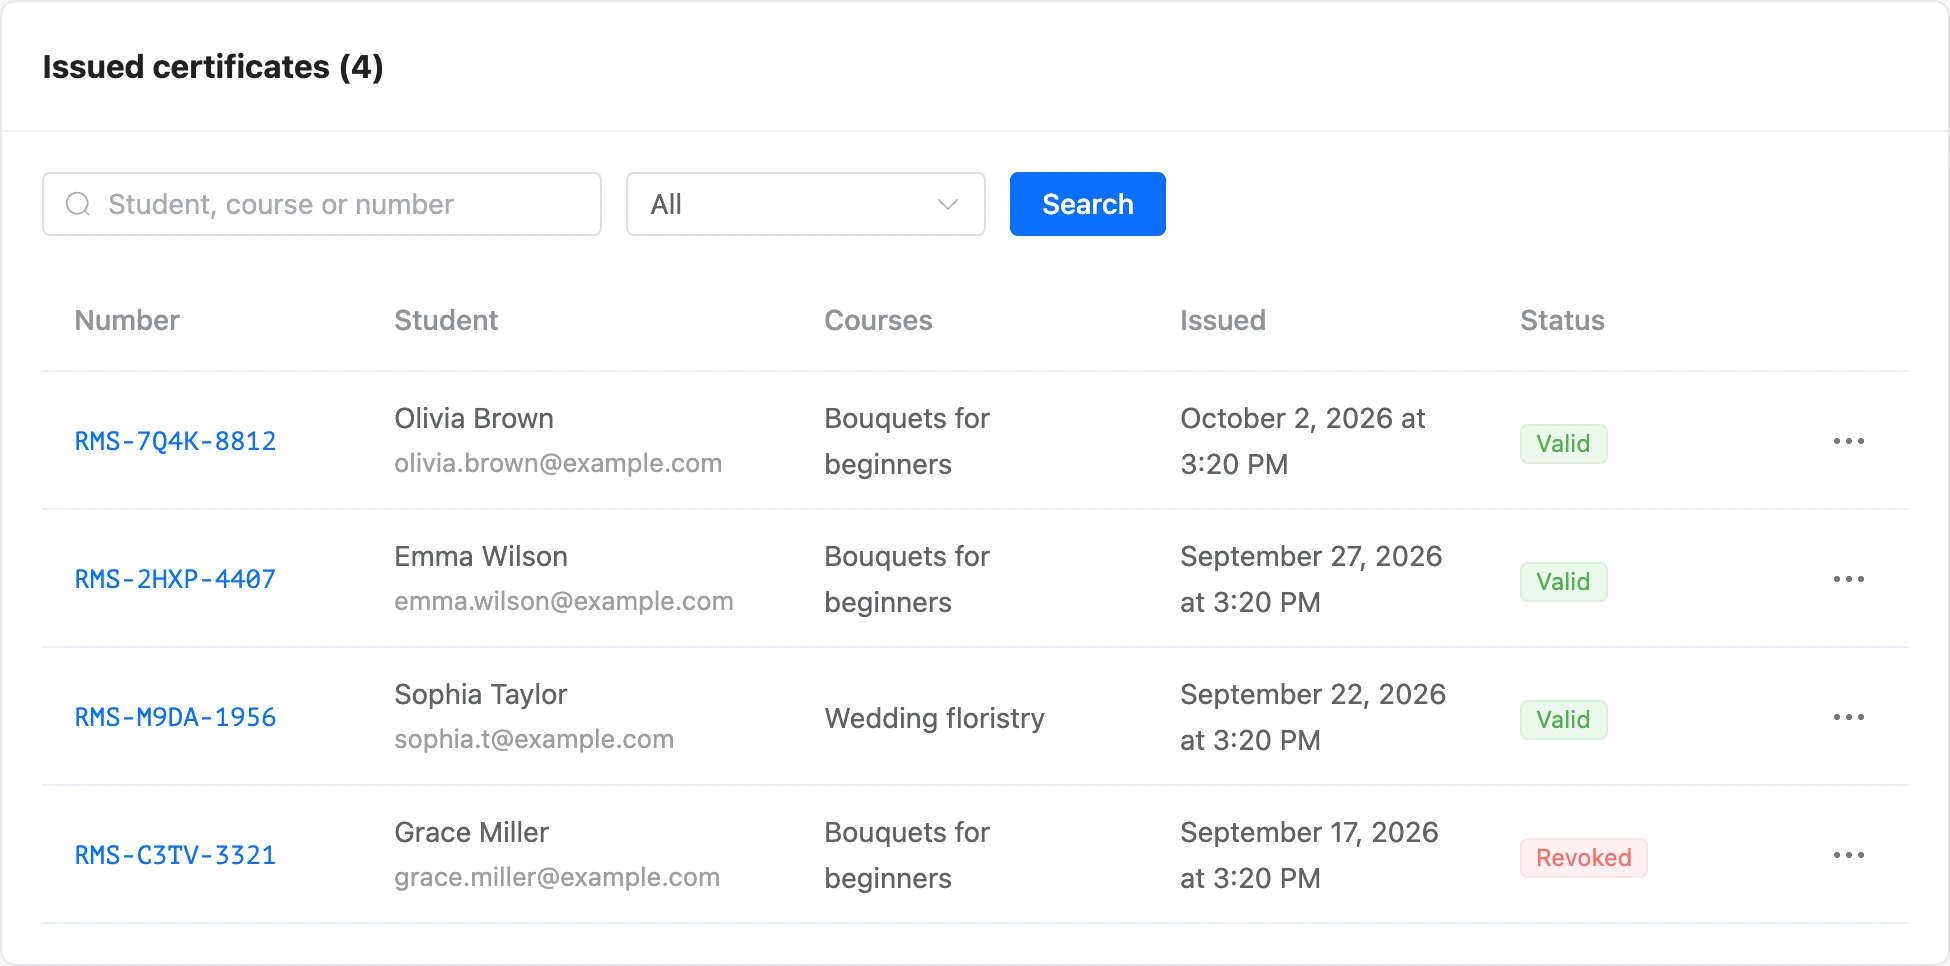This screenshot has width=1950, height=966.
Task: Click the September 17, 2026 issue date
Action: (x=1309, y=855)
